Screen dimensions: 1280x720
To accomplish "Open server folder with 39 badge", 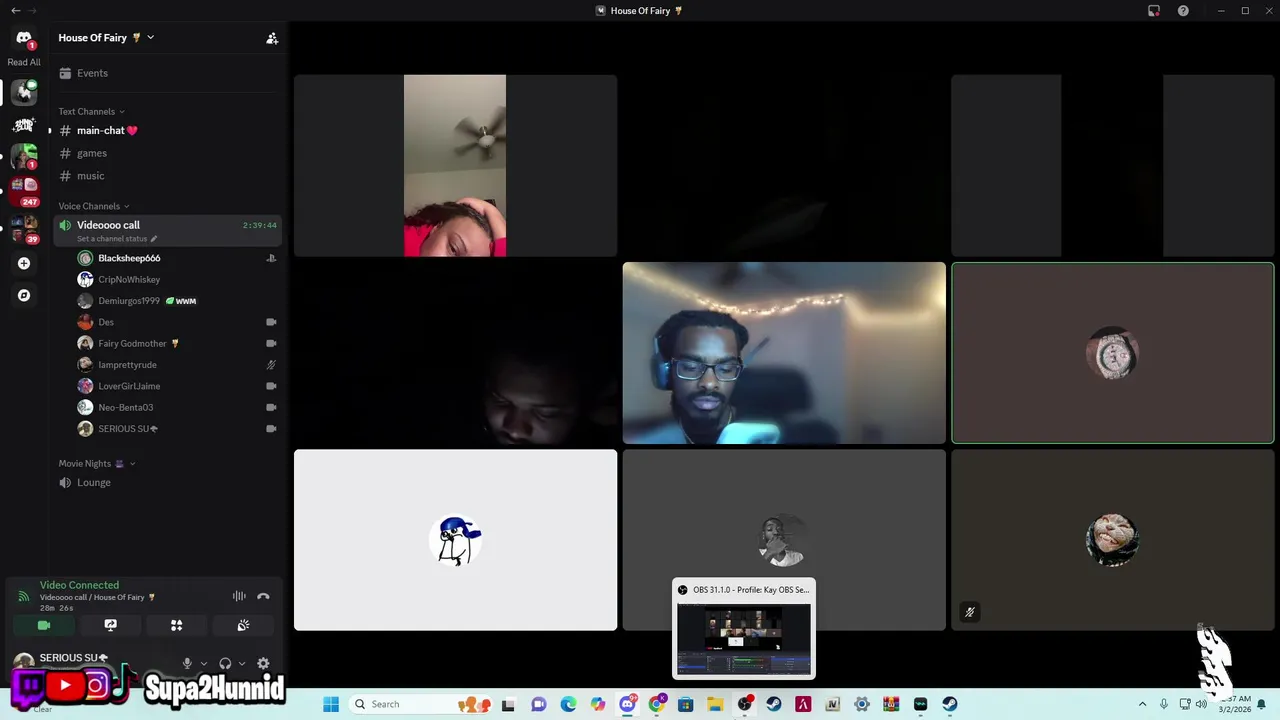I will coord(24,228).
